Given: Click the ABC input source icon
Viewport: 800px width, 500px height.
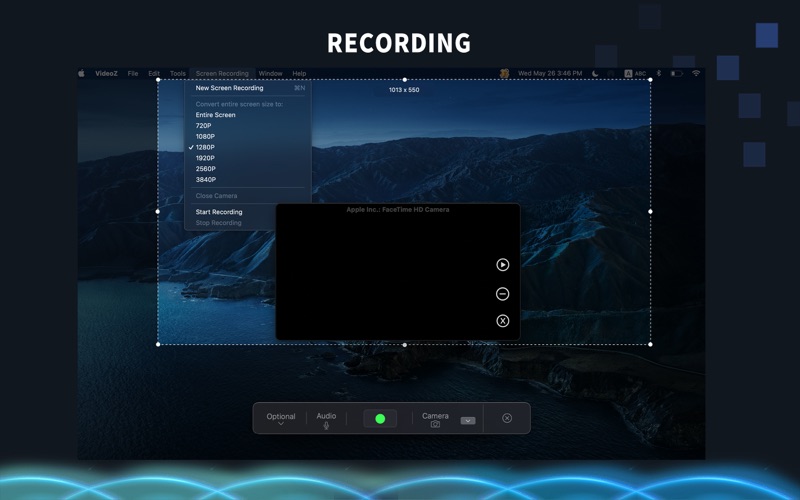Looking at the screenshot, I should click(635, 73).
